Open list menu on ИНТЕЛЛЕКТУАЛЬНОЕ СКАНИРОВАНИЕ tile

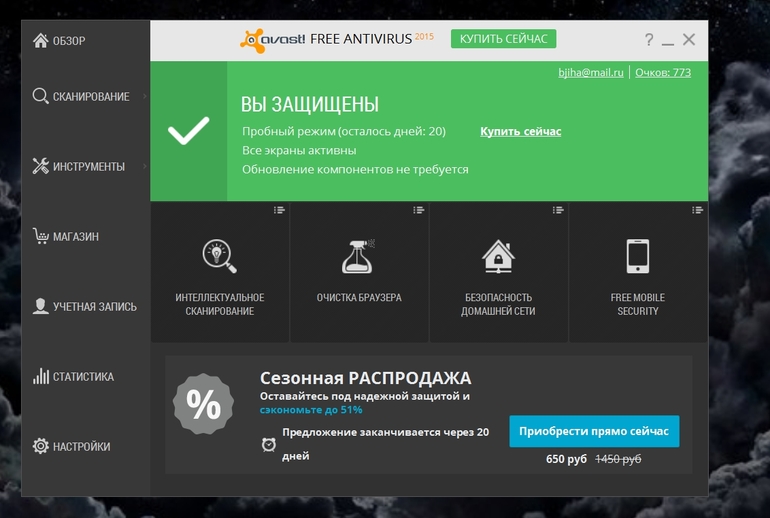click(x=279, y=210)
